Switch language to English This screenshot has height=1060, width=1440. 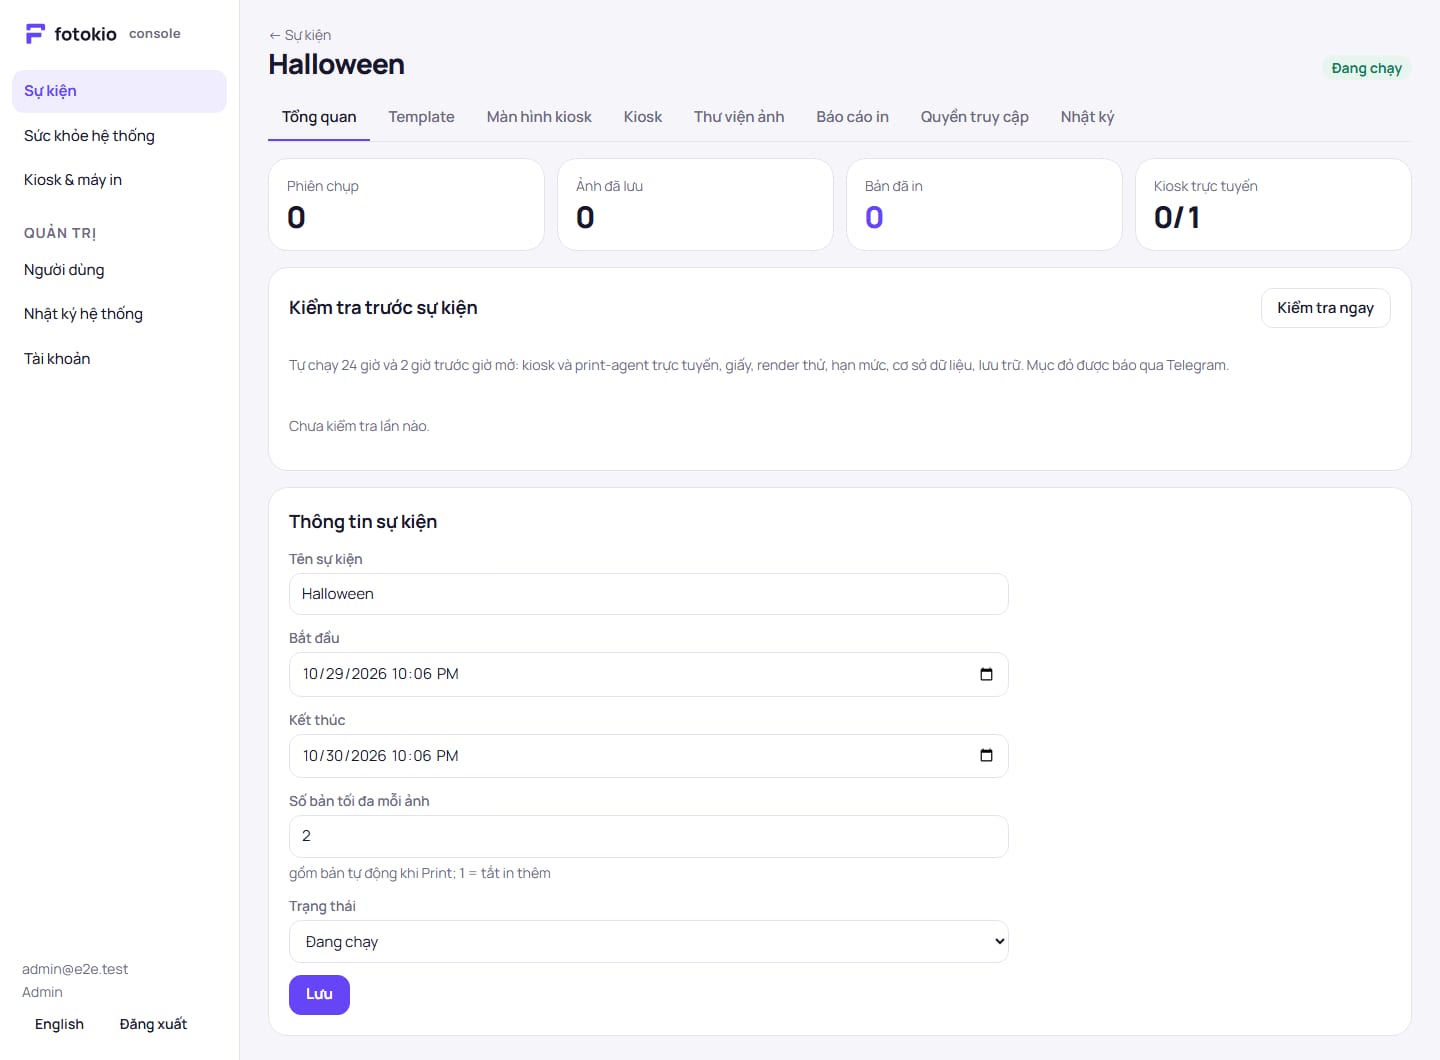click(x=59, y=1024)
